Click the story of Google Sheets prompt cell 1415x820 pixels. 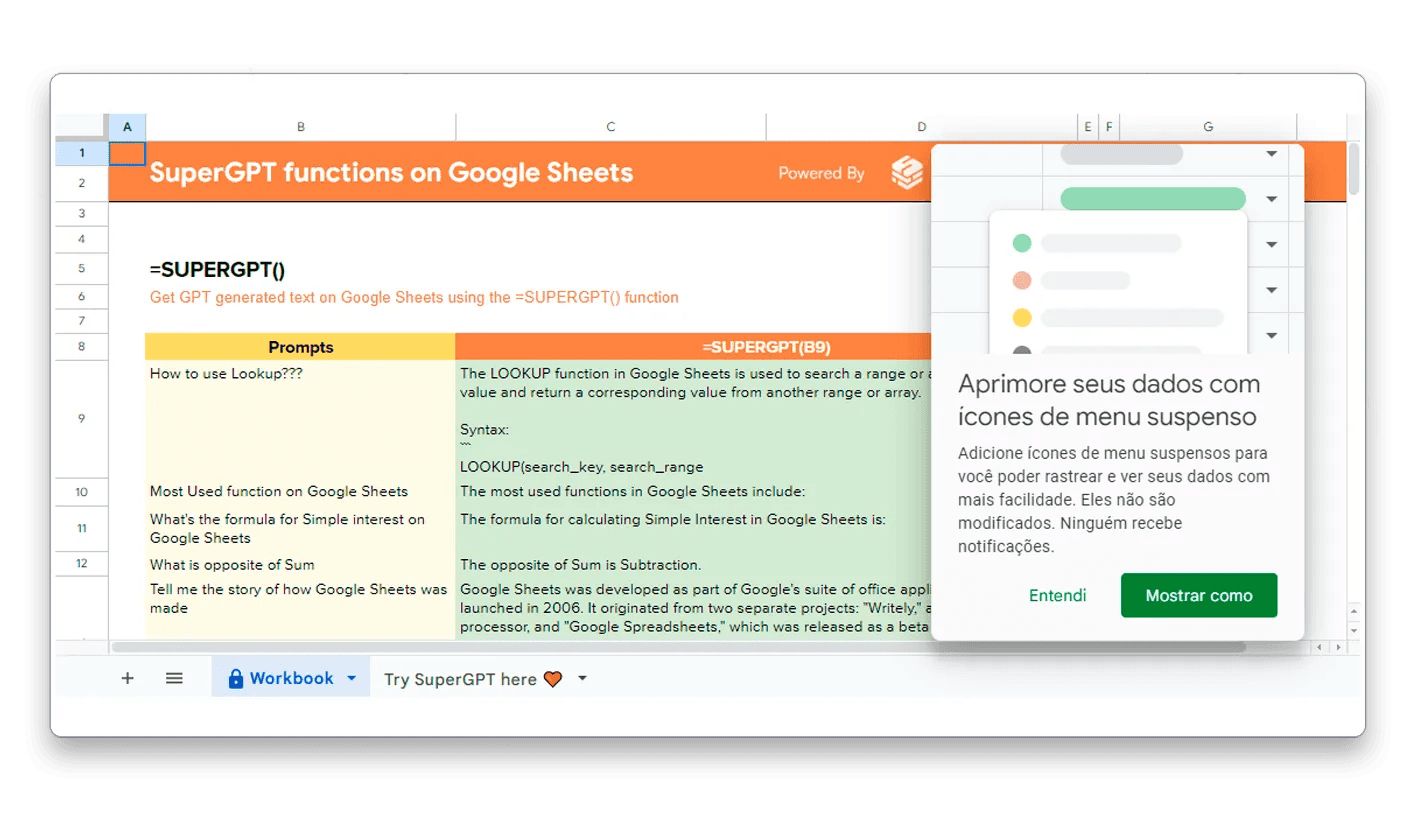[x=300, y=608]
